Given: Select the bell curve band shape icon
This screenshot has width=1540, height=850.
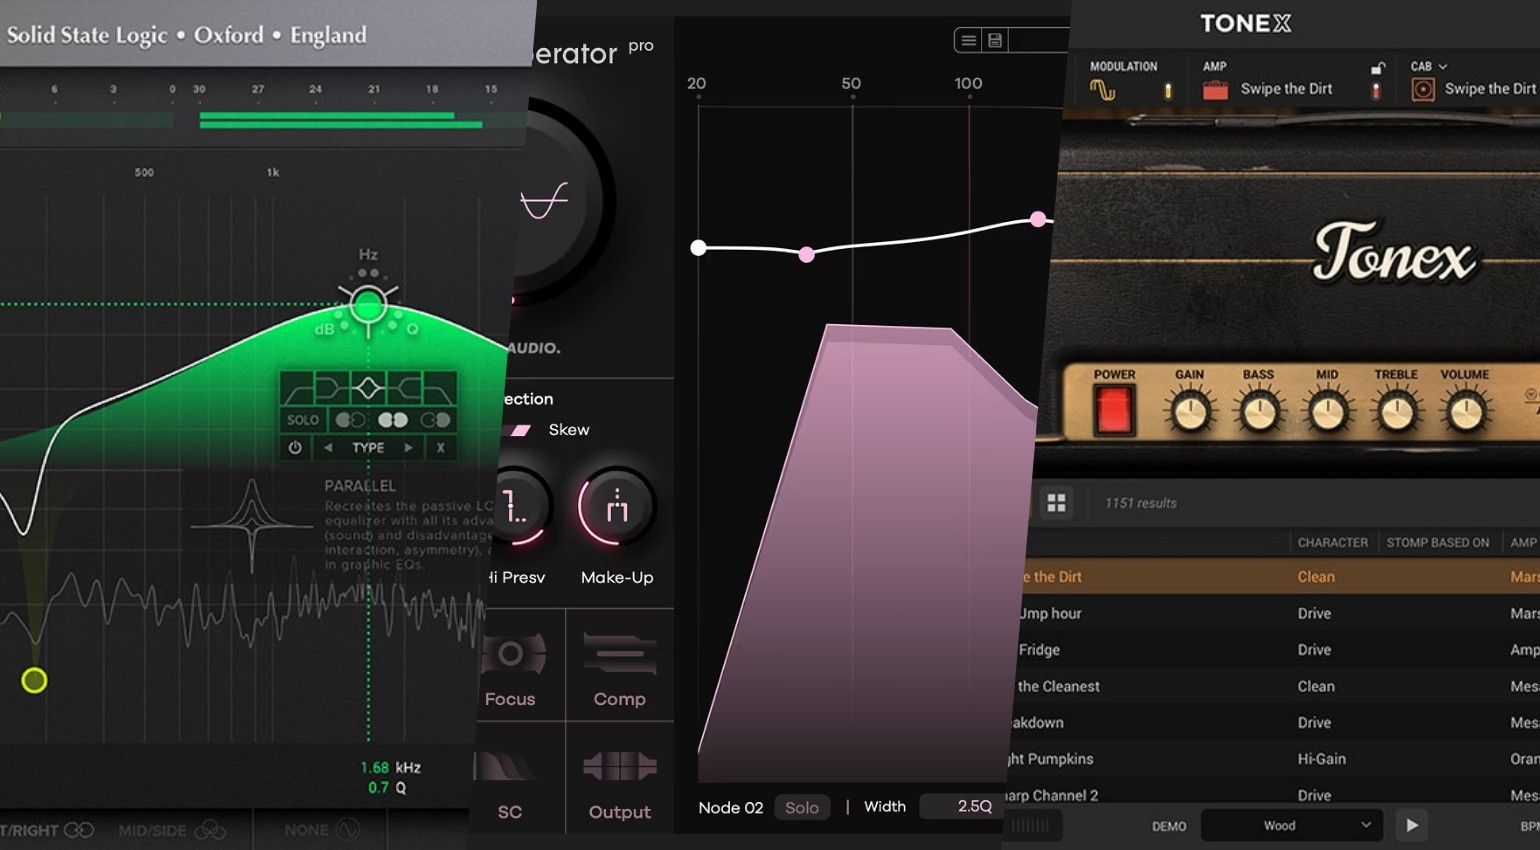Looking at the screenshot, I should click(x=367, y=386).
